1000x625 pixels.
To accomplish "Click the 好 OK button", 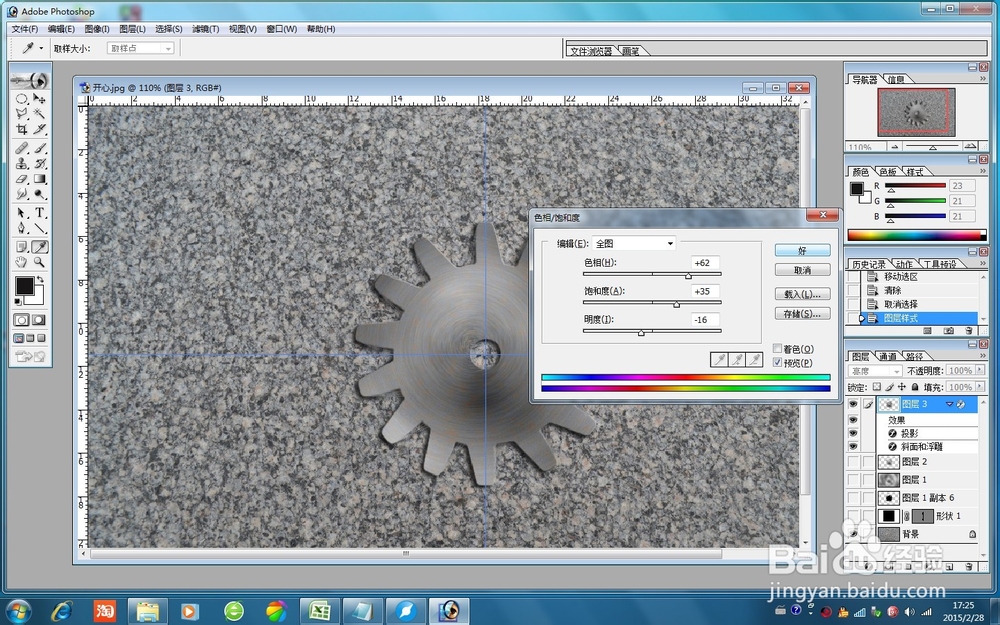I will click(802, 251).
